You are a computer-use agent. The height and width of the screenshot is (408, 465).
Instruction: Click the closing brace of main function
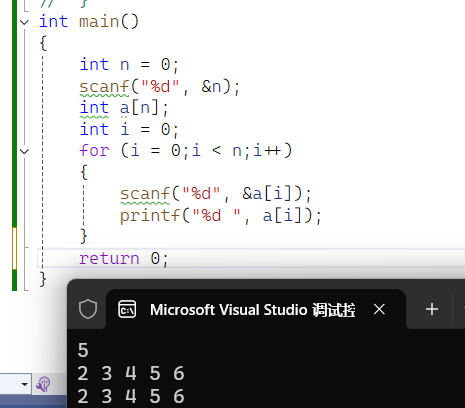[x=43, y=279]
